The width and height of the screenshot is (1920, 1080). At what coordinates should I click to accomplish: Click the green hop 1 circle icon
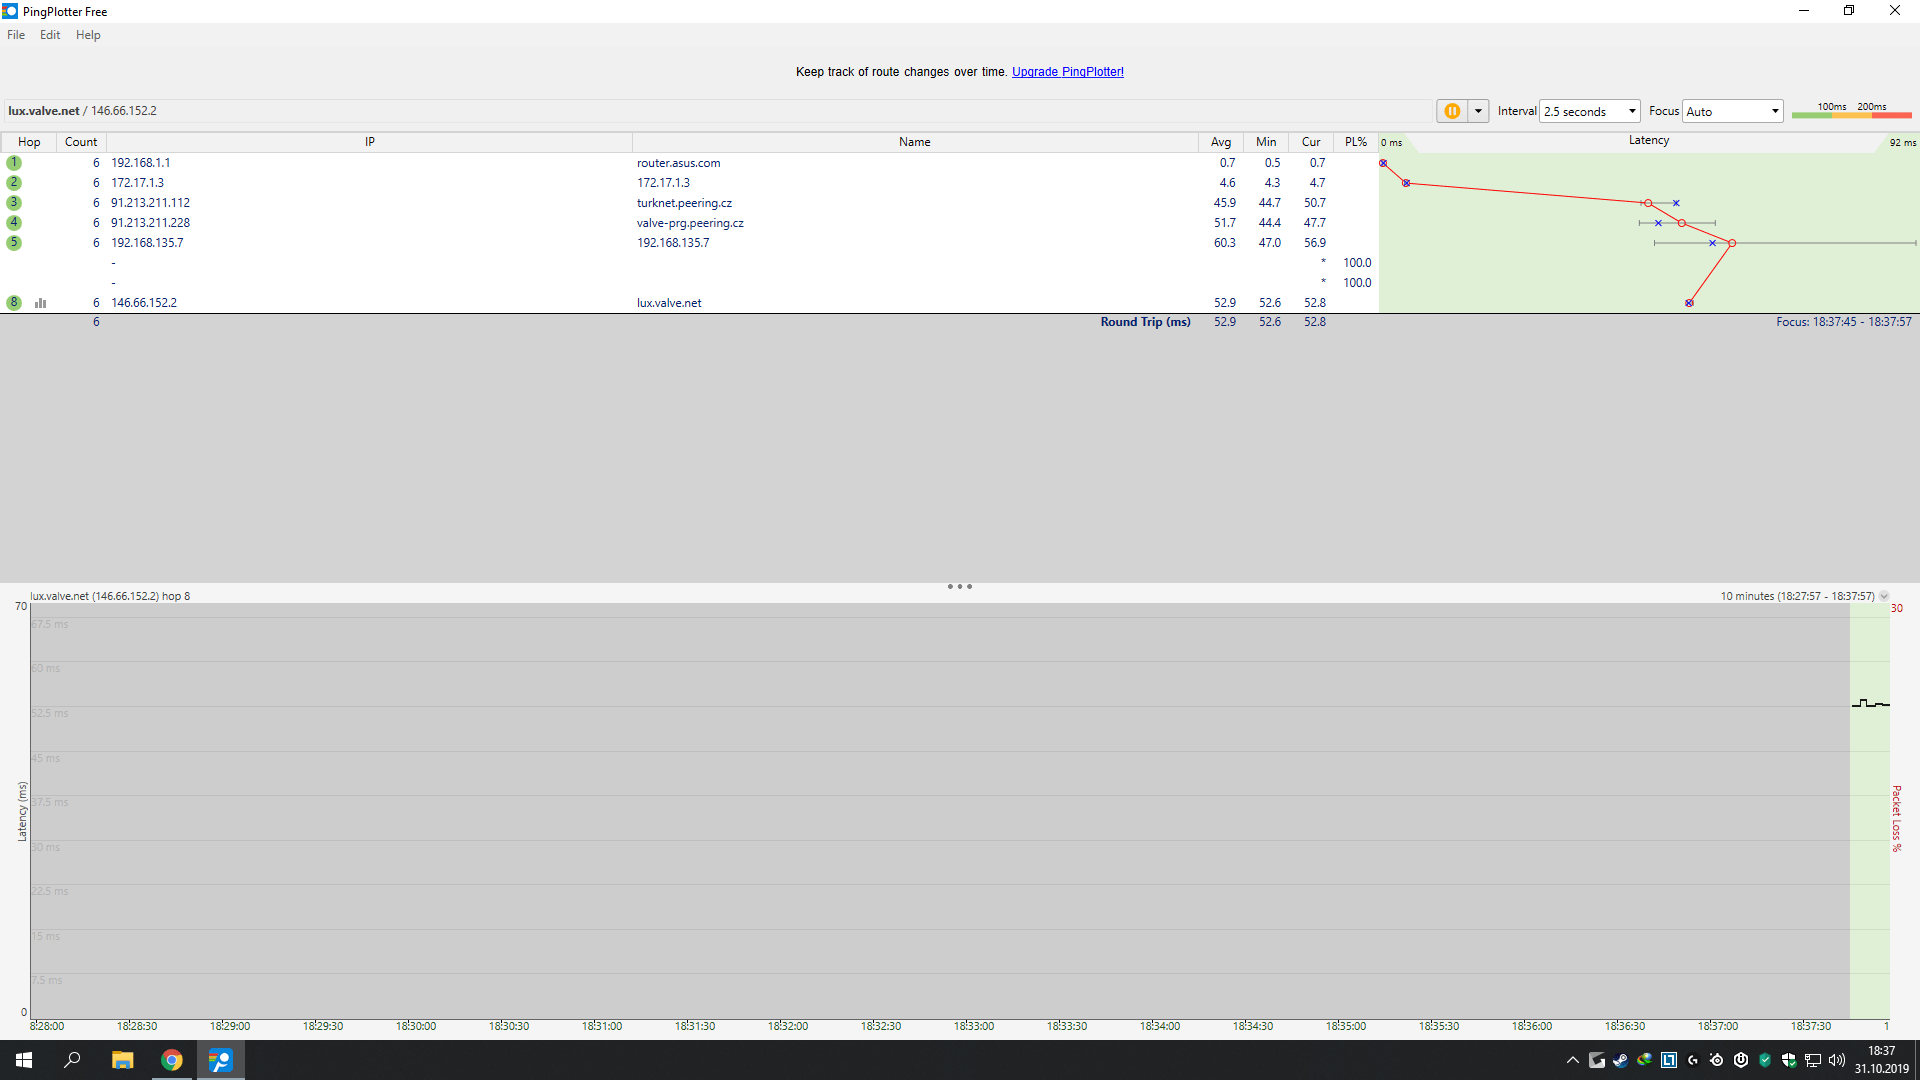pyautogui.click(x=14, y=163)
